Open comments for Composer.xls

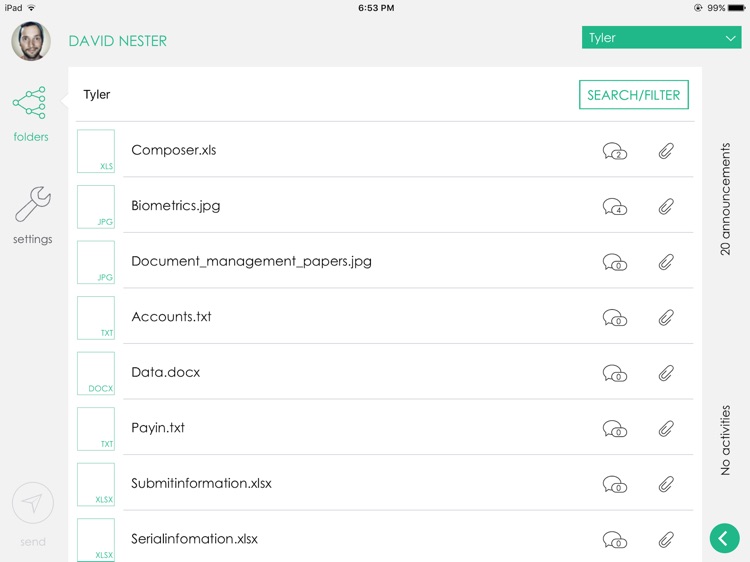tap(615, 151)
